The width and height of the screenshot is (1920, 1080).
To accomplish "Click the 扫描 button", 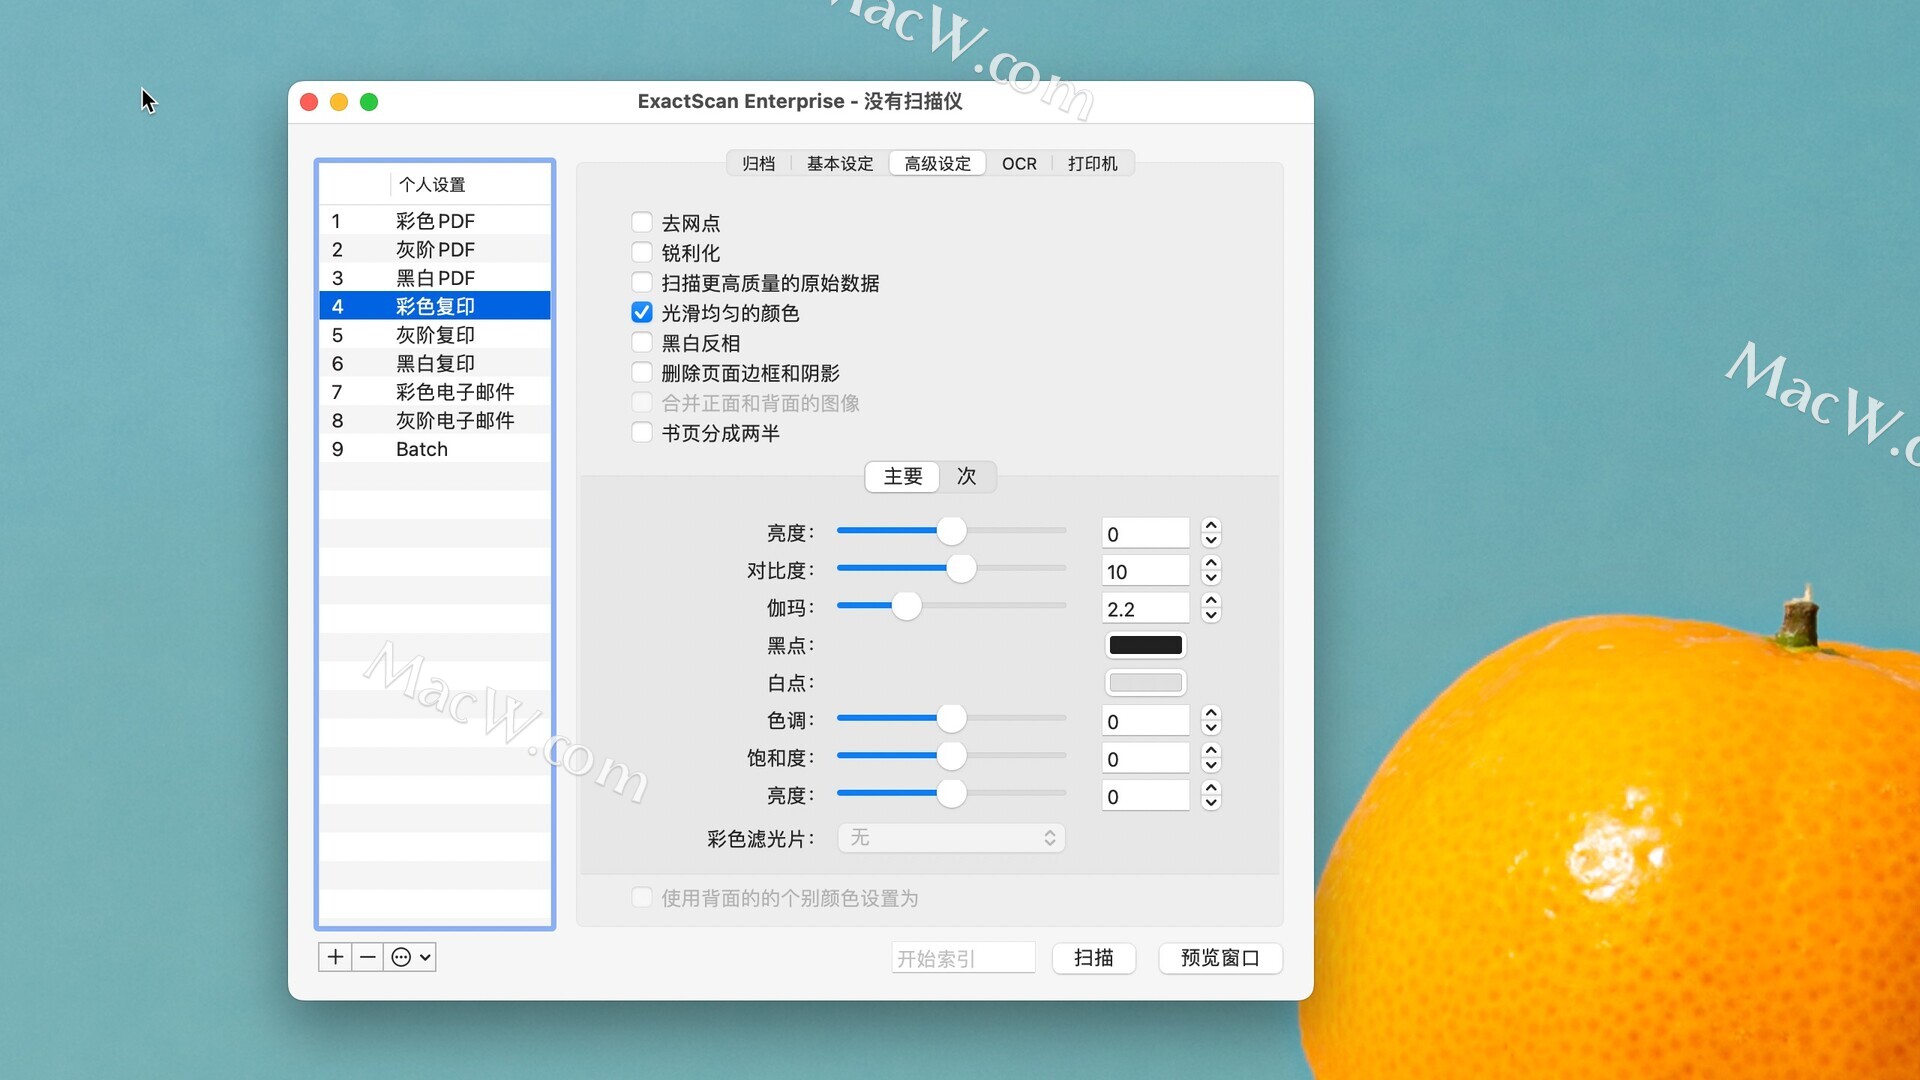I will (1094, 958).
